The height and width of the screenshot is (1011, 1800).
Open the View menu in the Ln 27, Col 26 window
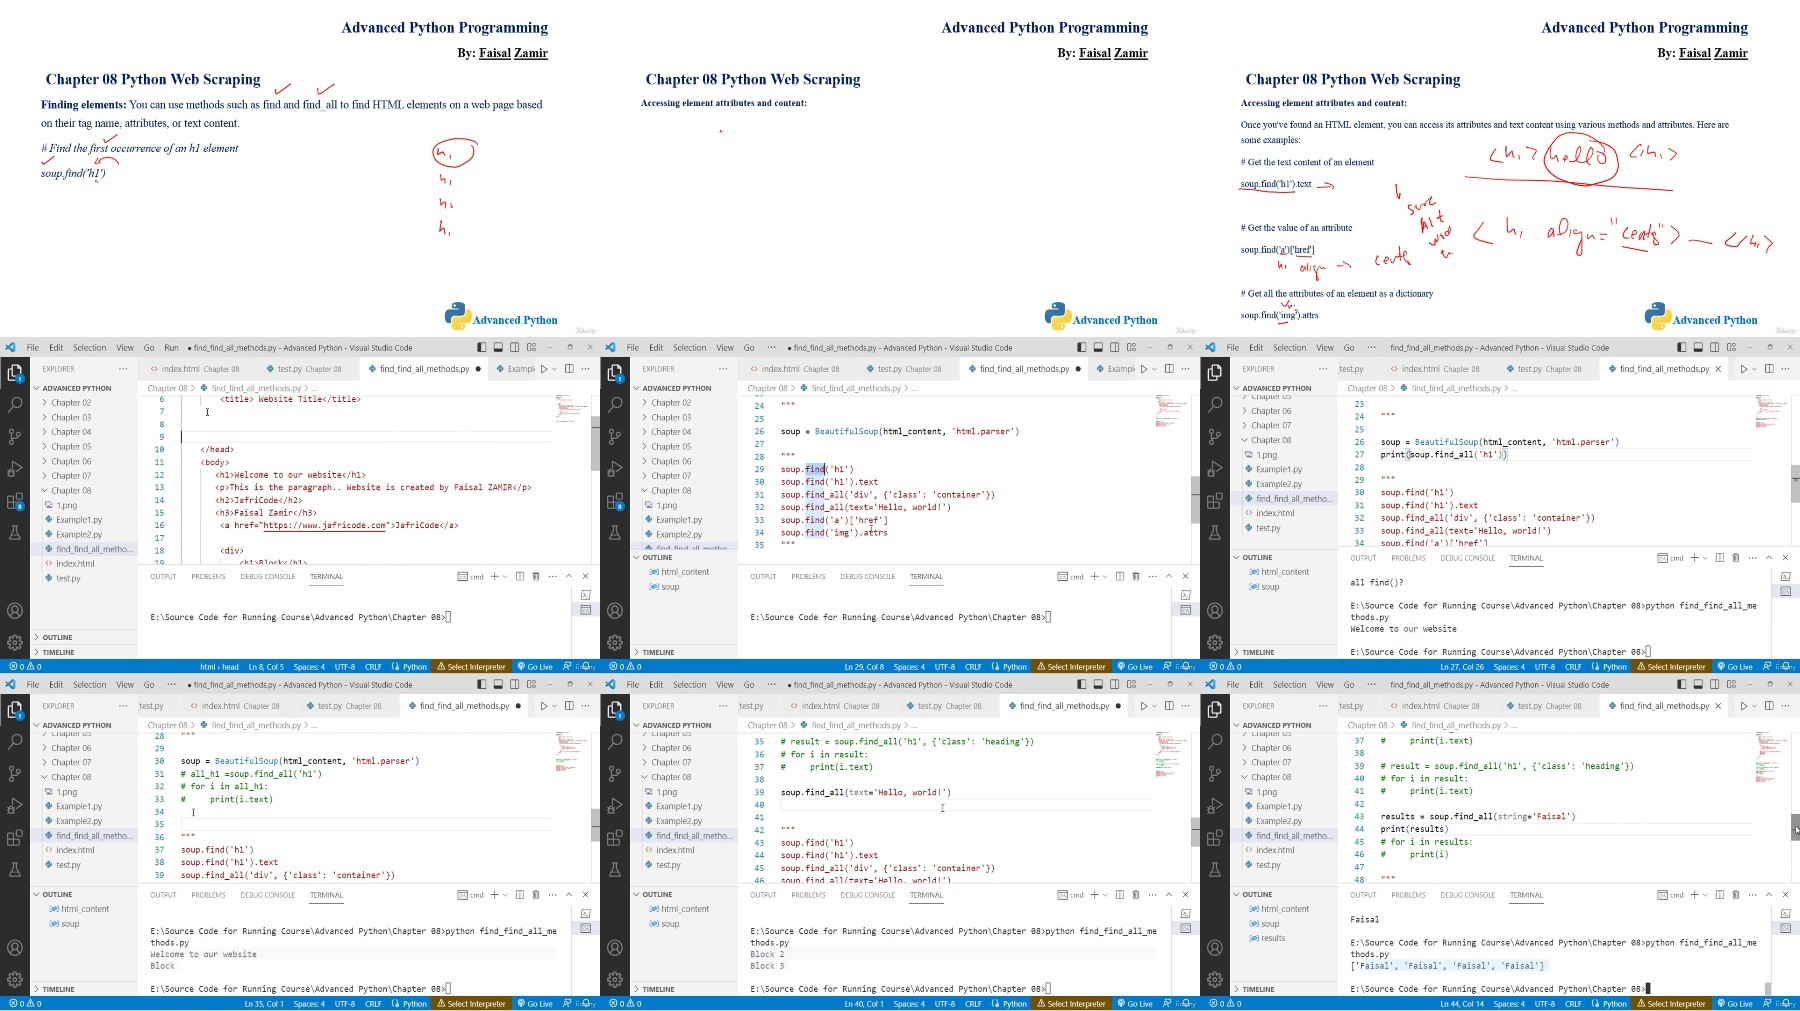pos(1325,348)
